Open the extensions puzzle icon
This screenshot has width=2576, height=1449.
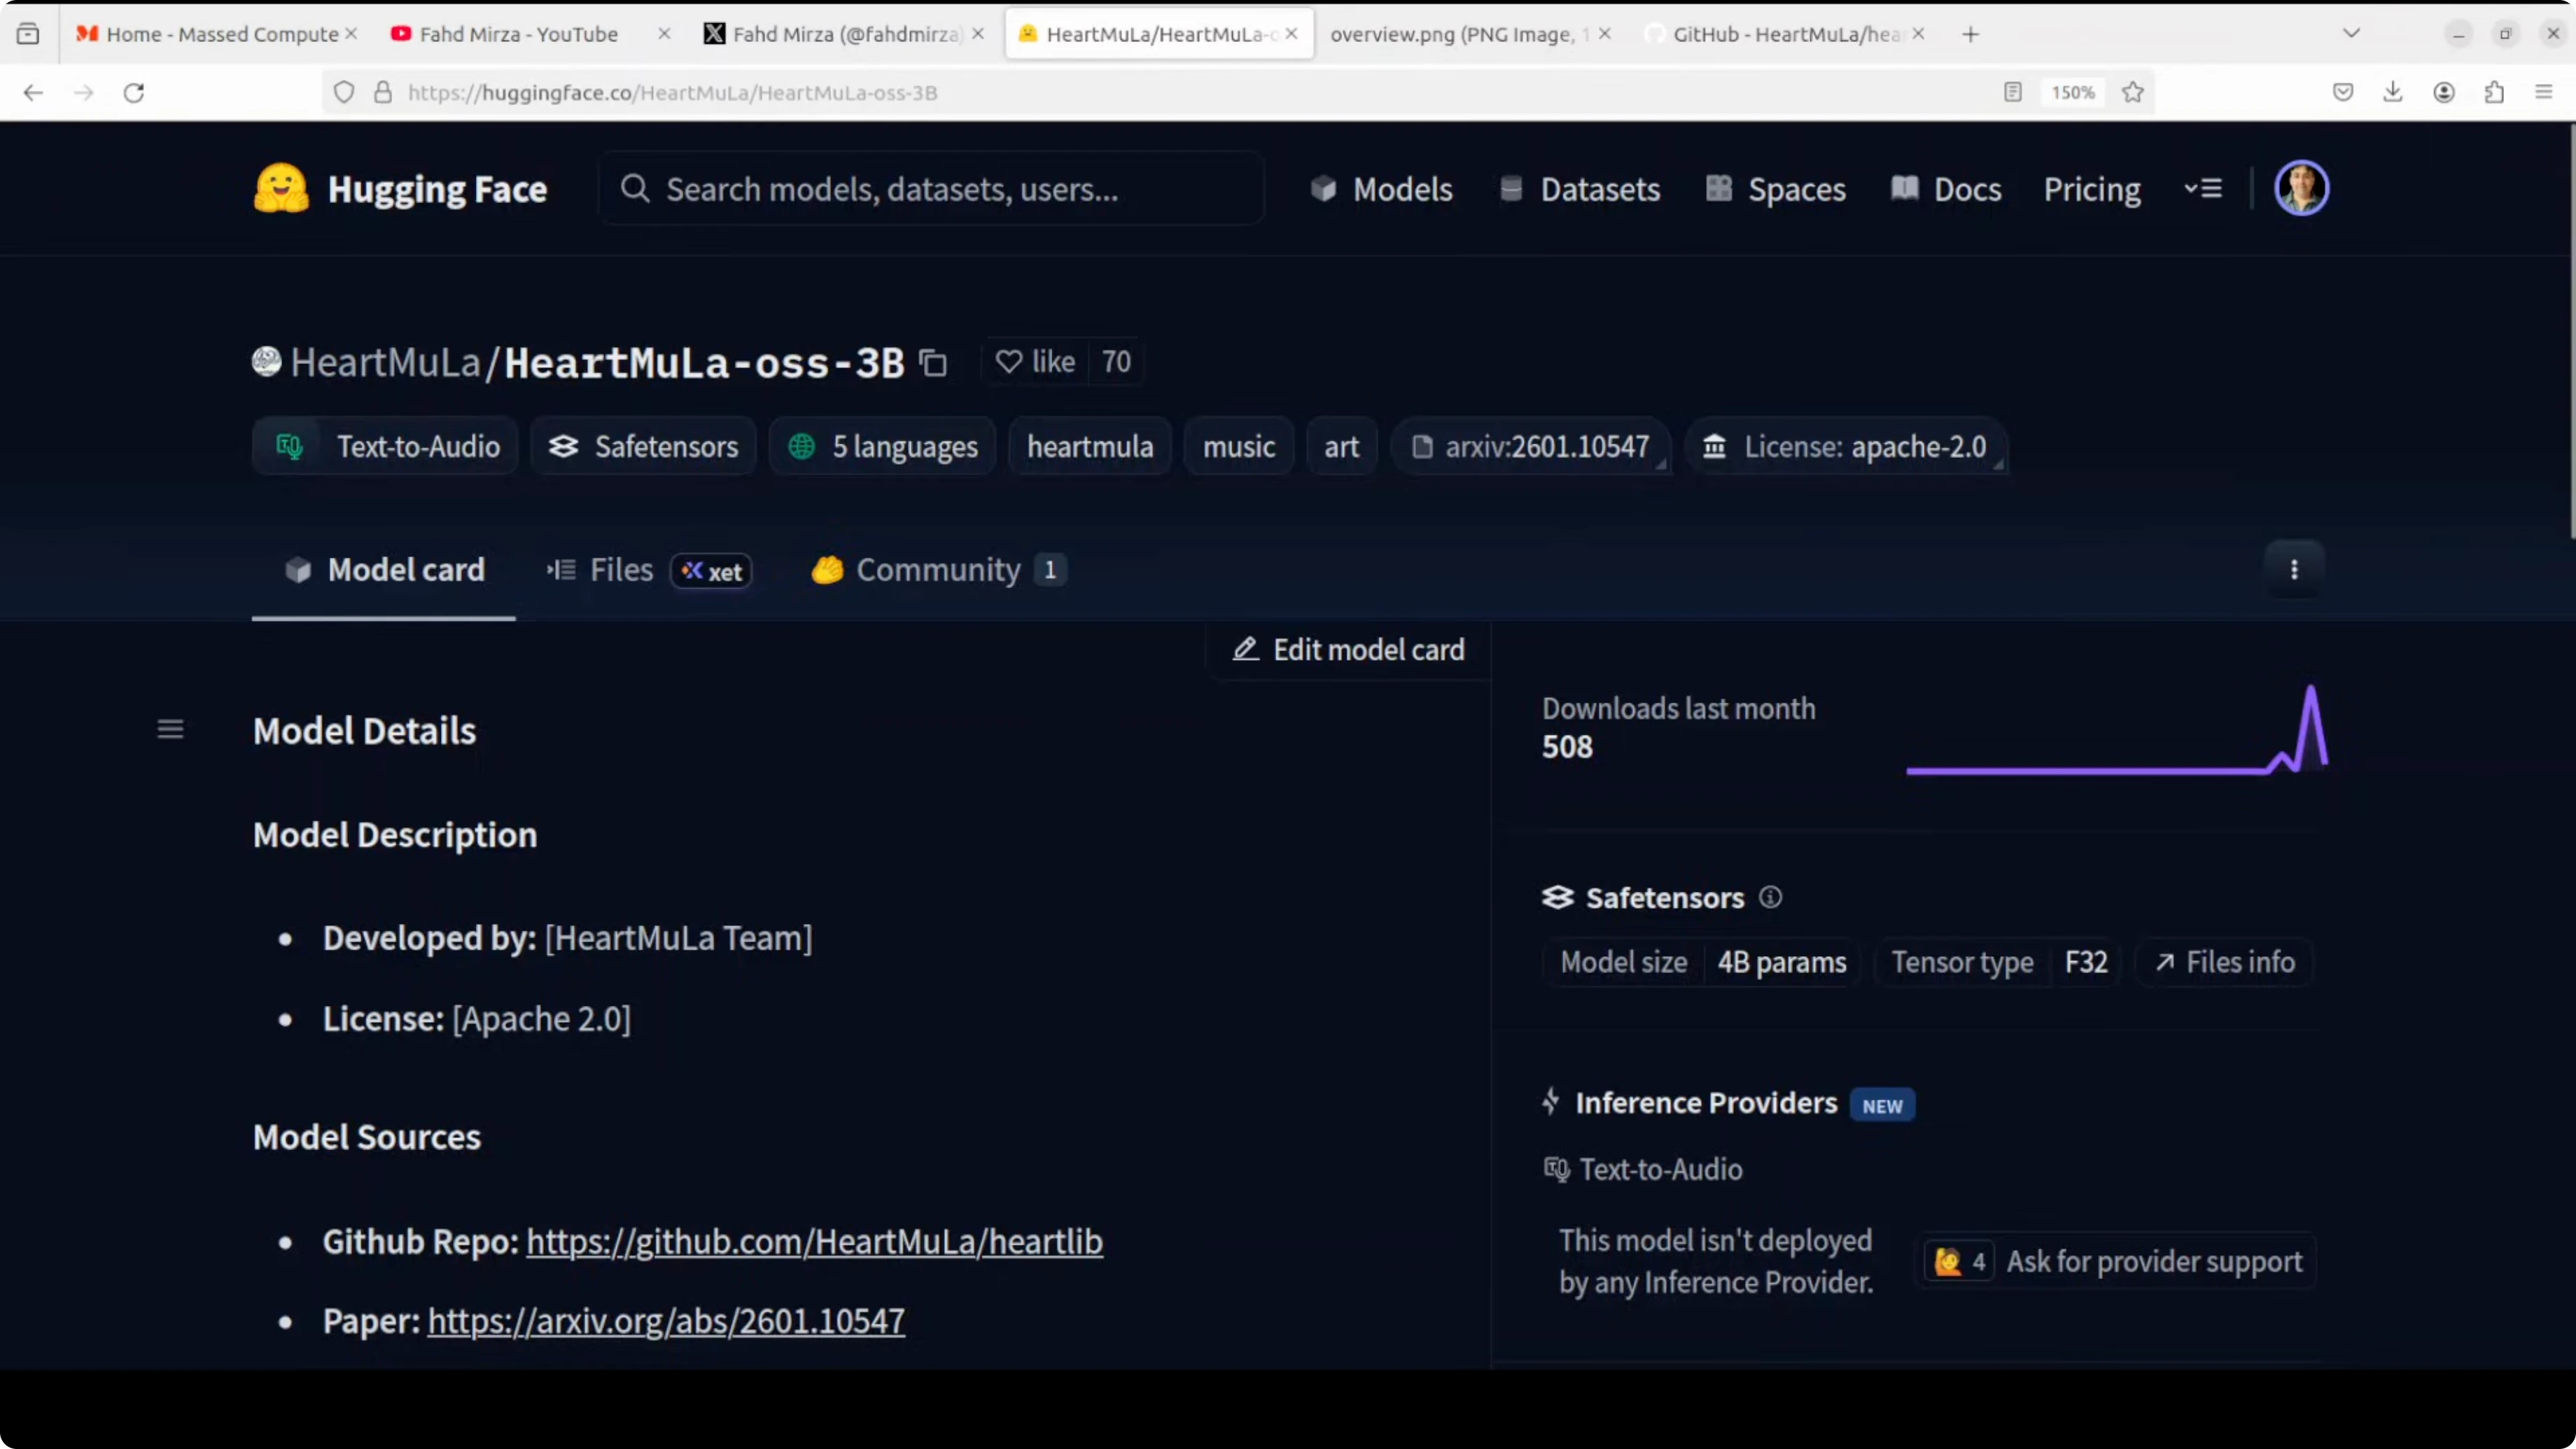2494,92
